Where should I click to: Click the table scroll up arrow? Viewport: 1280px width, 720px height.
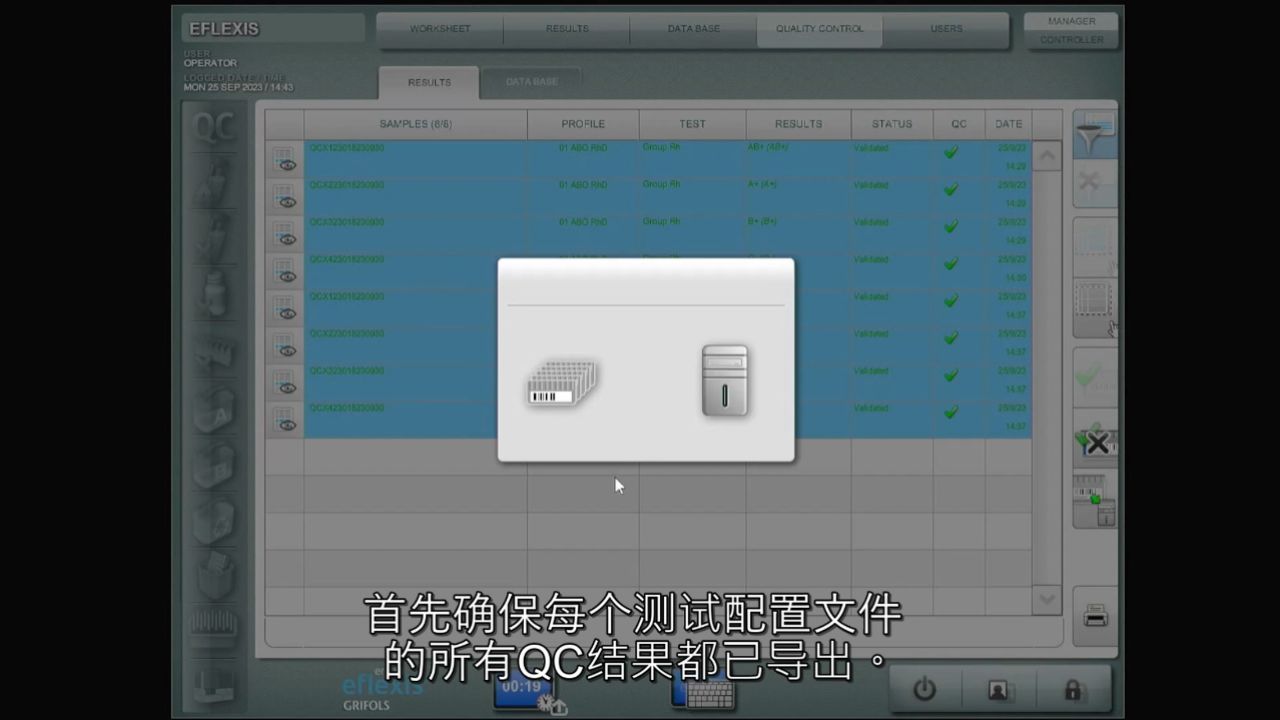point(1047,155)
